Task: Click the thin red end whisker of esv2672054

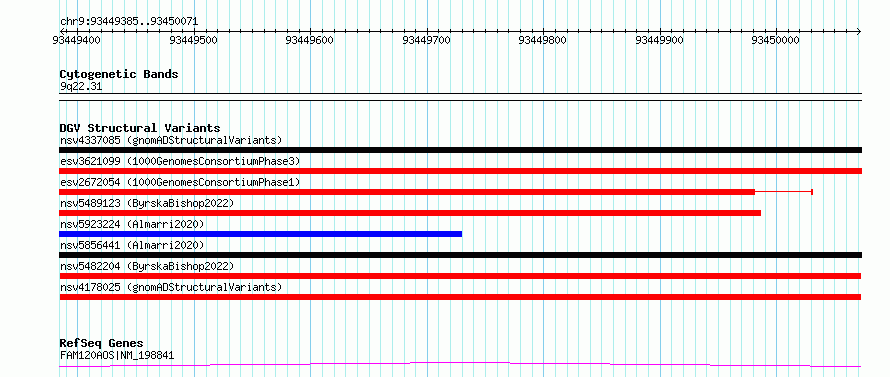Action: click(784, 192)
